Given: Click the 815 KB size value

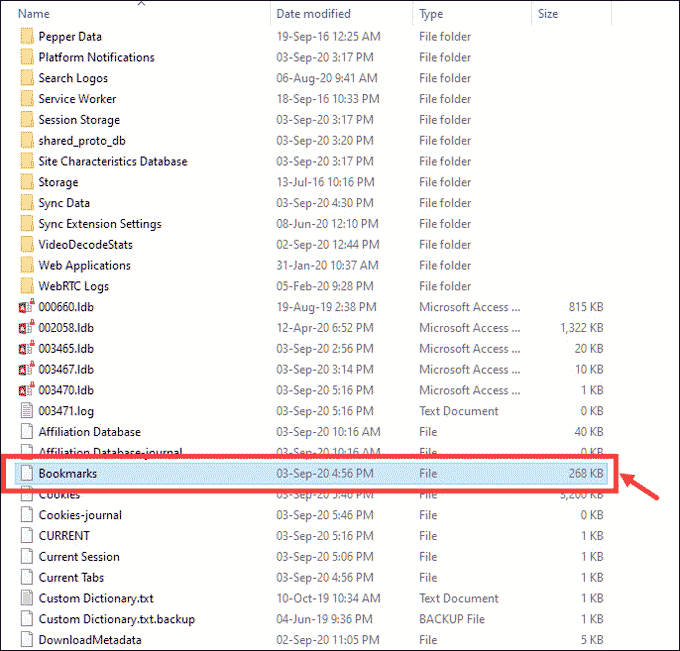Looking at the screenshot, I should (x=586, y=307).
